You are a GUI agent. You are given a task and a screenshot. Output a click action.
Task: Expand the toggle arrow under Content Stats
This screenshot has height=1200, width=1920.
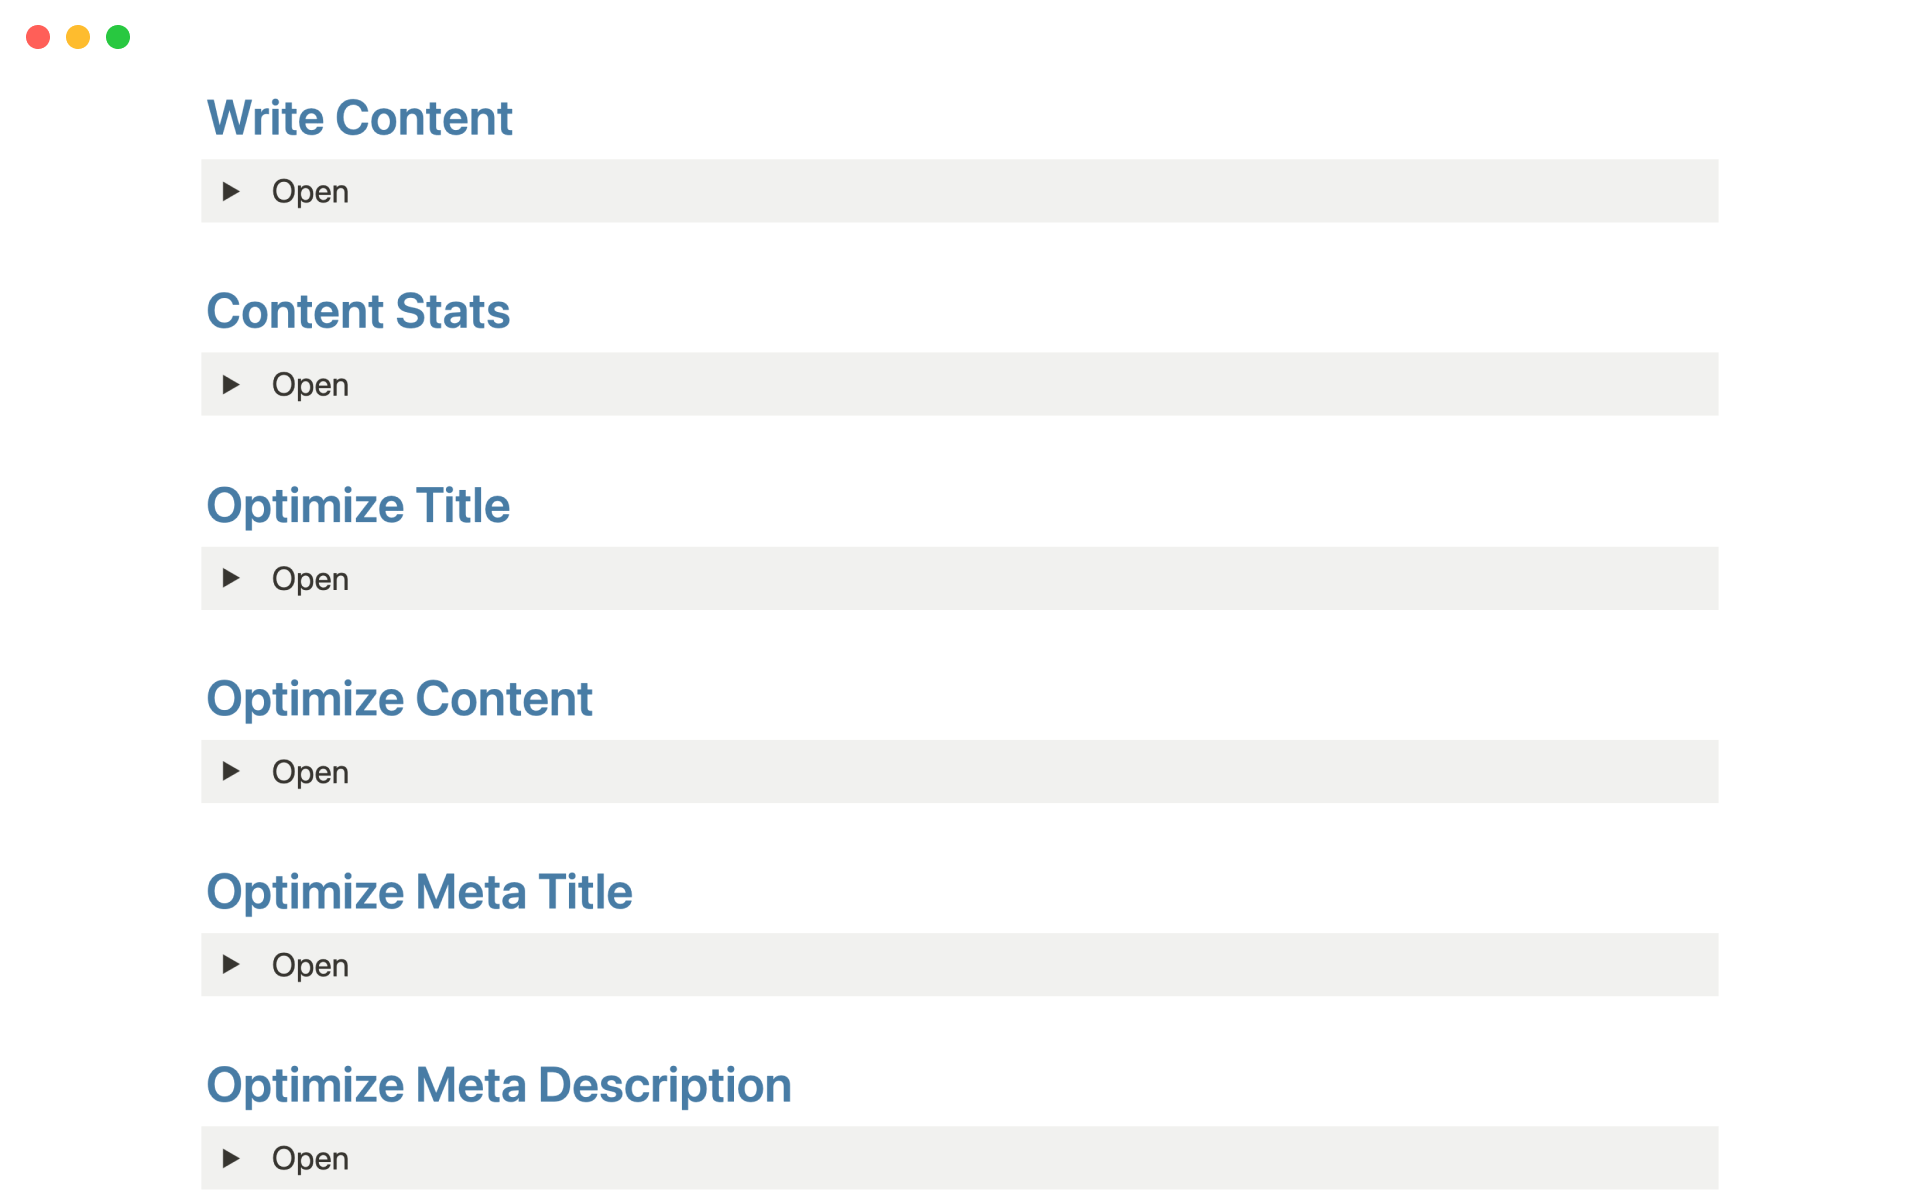(x=231, y=384)
